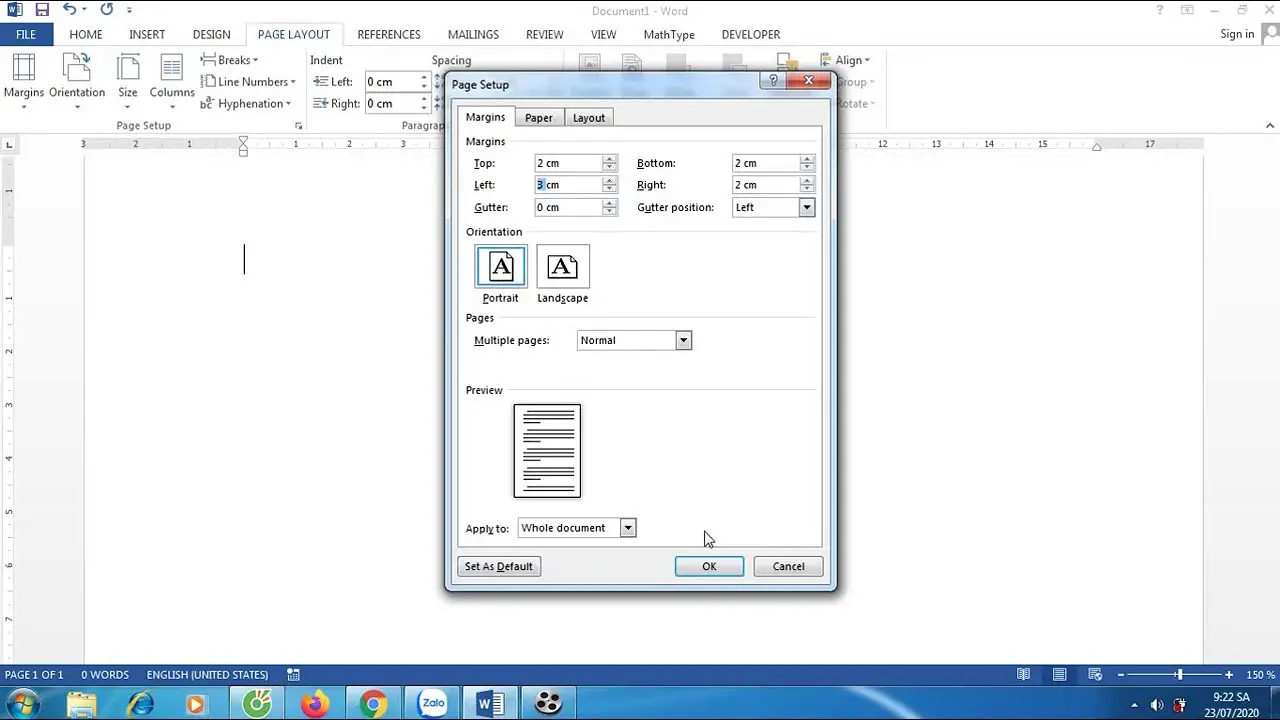1280x720 pixels.
Task: Decrease the Left margin with the down arrow
Action: (609, 189)
